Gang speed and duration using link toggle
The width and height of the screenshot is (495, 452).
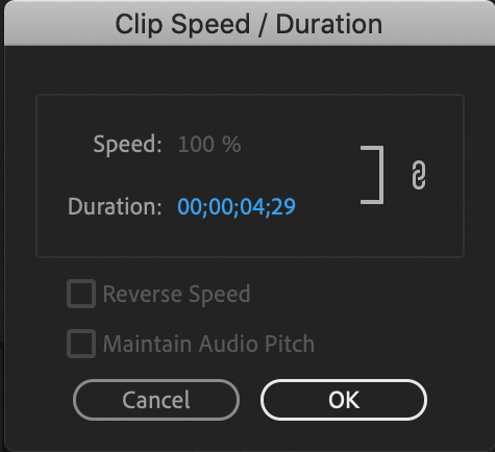tap(419, 175)
